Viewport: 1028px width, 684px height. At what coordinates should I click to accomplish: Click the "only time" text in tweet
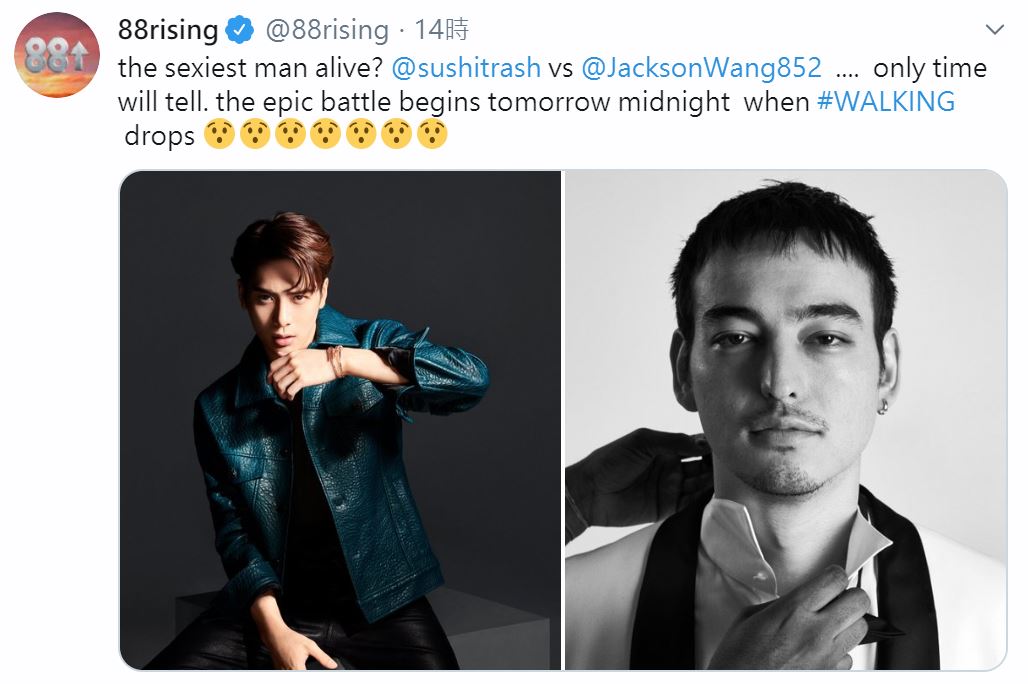tap(929, 68)
